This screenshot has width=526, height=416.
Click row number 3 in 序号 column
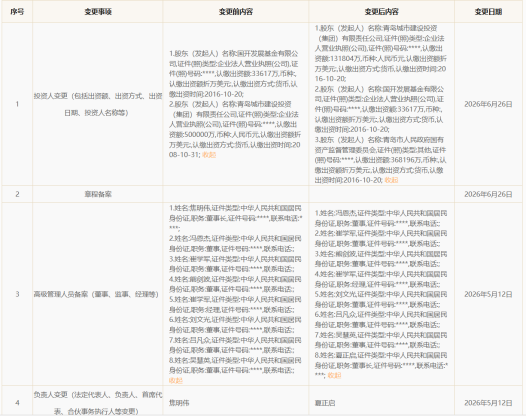(17, 294)
